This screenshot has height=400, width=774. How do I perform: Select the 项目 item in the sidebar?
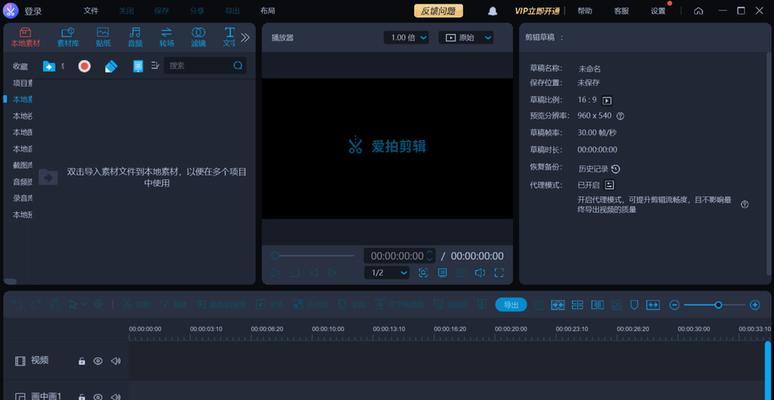pyautogui.click(x=22, y=83)
